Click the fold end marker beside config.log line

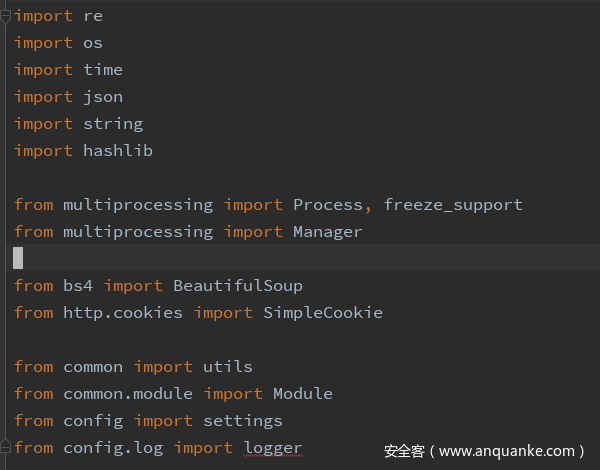point(8,447)
